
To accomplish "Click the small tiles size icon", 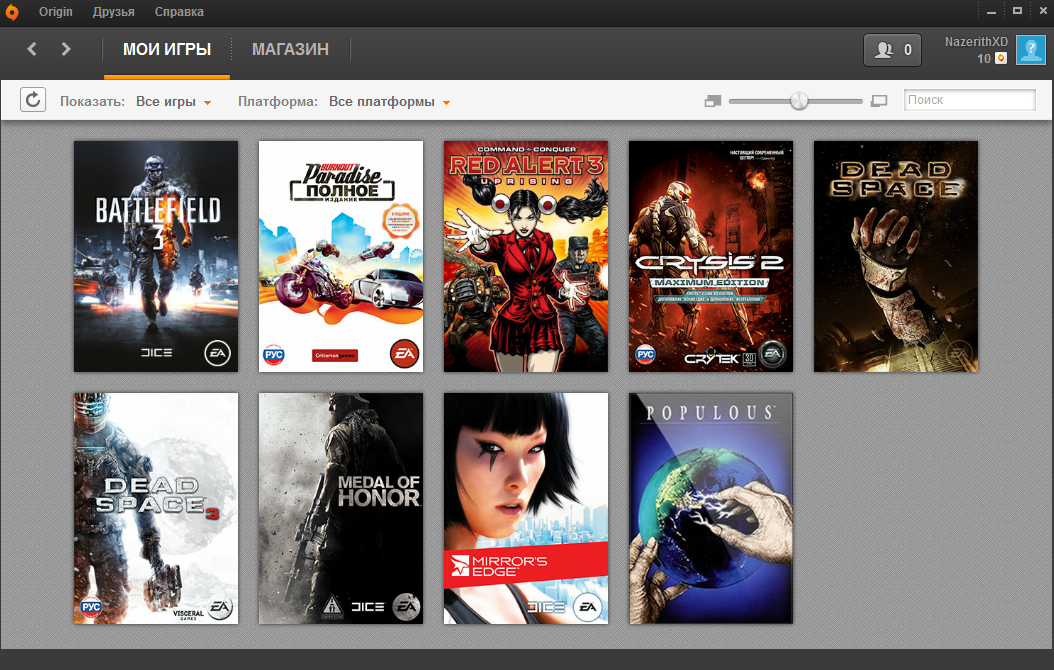I will coord(713,101).
